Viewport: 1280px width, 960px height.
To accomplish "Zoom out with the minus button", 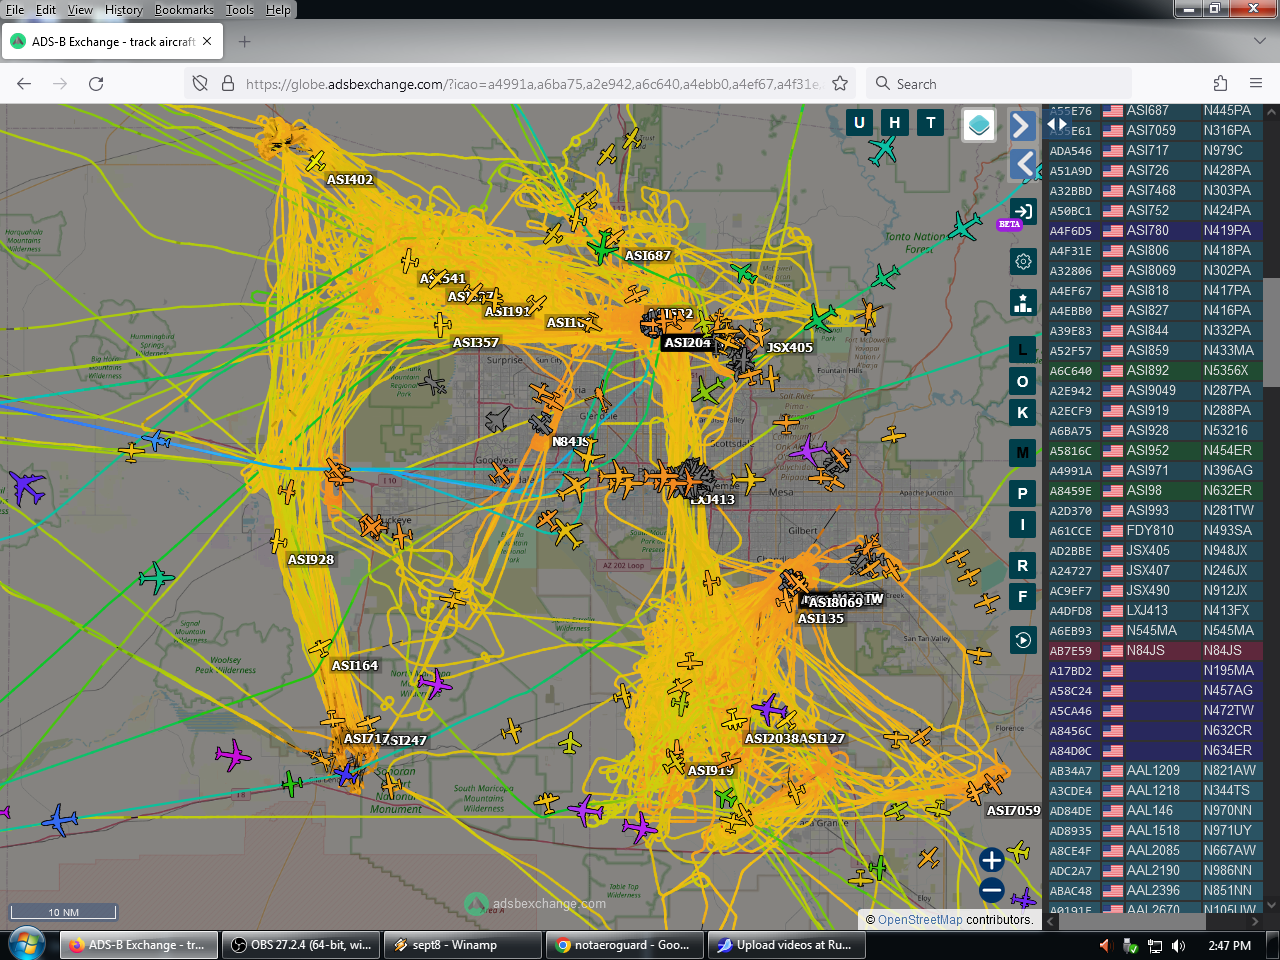I will pos(992,890).
